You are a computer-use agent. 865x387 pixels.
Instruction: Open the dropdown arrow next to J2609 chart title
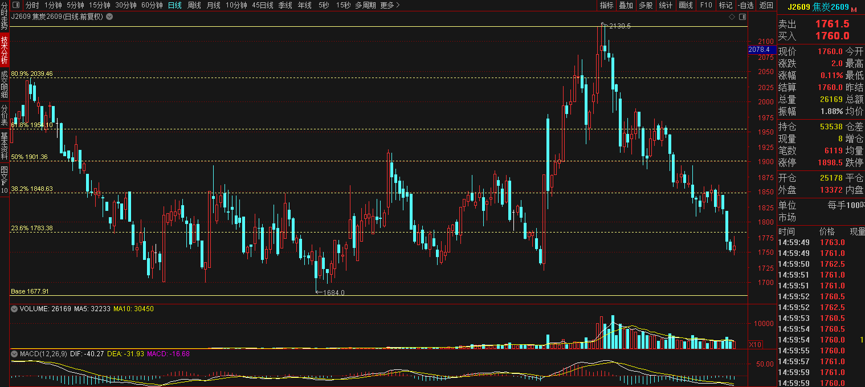click(x=109, y=17)
